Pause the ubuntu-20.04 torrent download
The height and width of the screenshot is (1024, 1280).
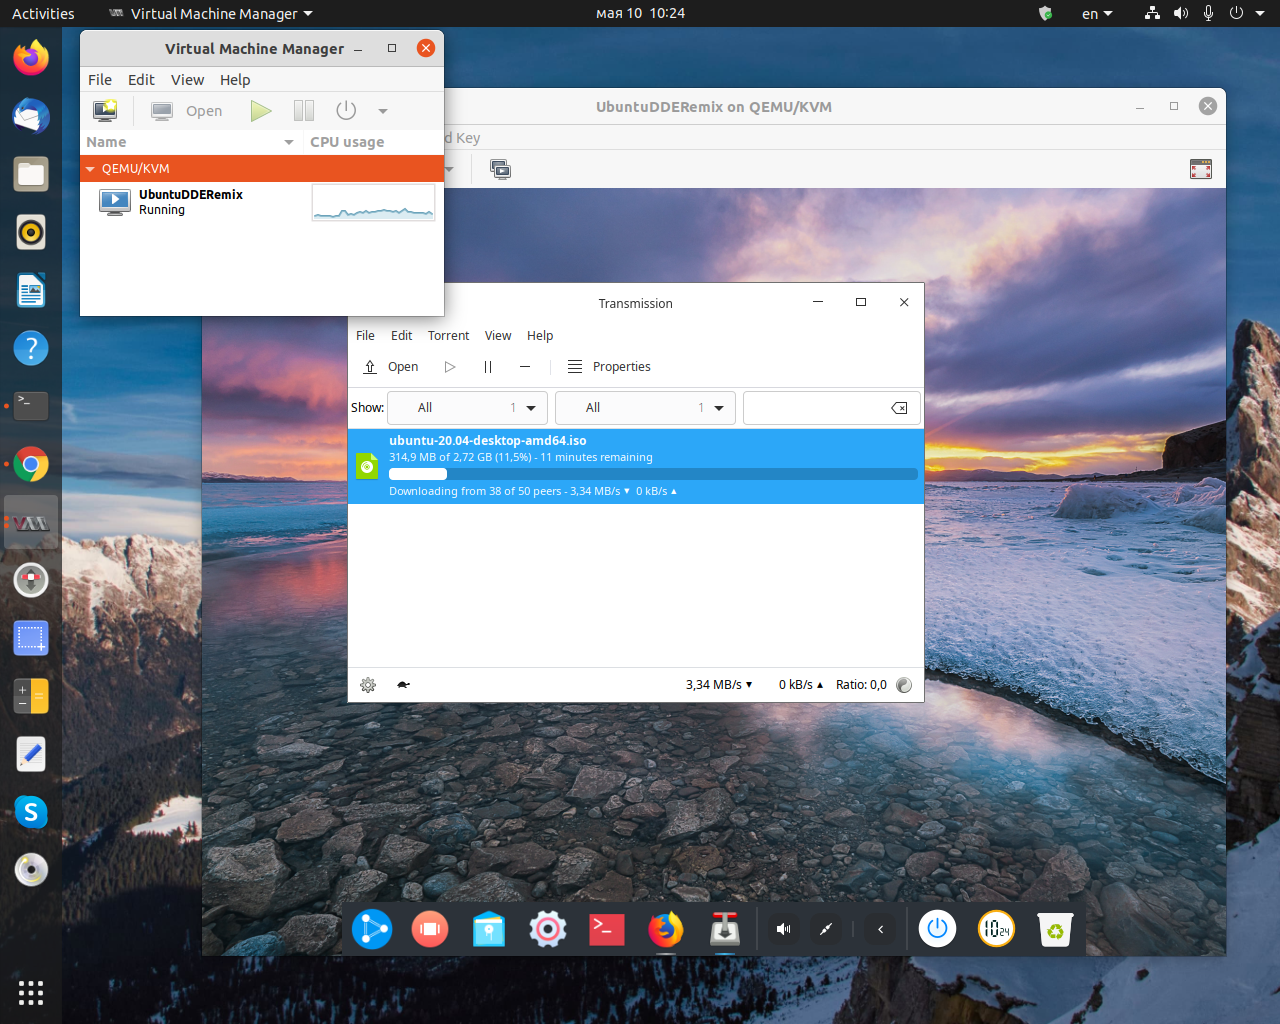(487, 367)
